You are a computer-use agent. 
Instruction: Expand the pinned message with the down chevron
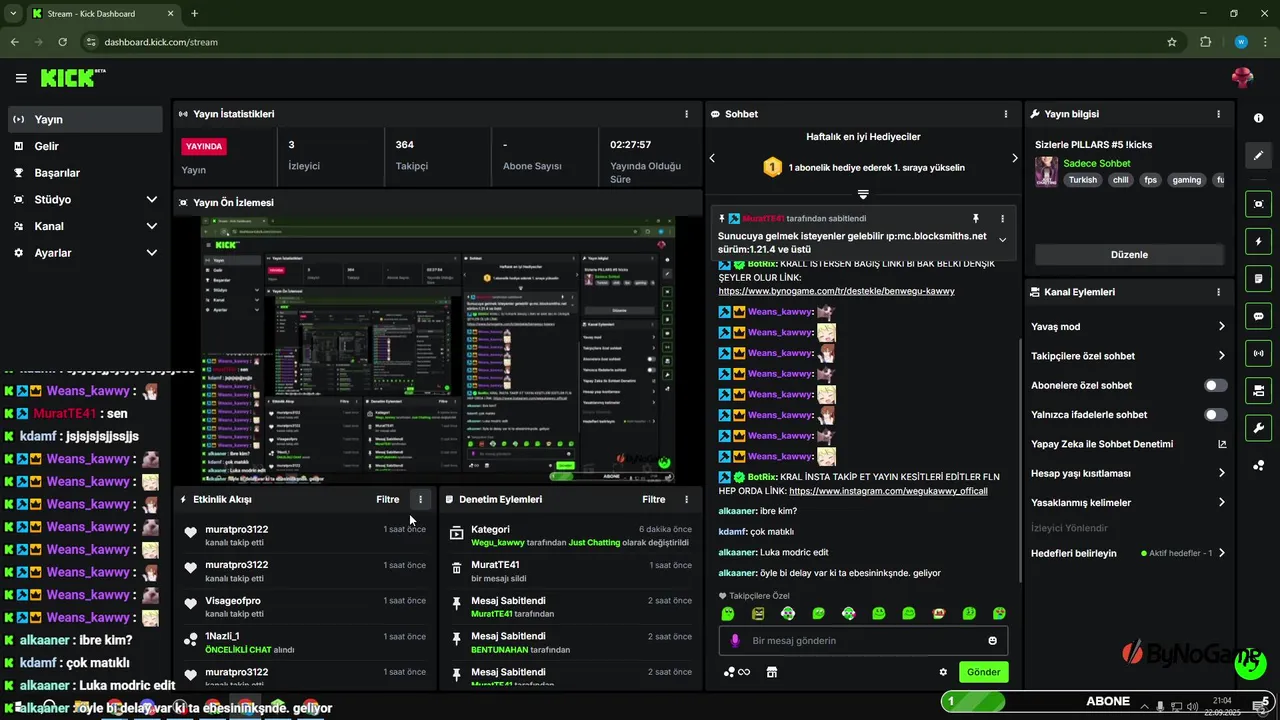click(x=1002, y=240)
